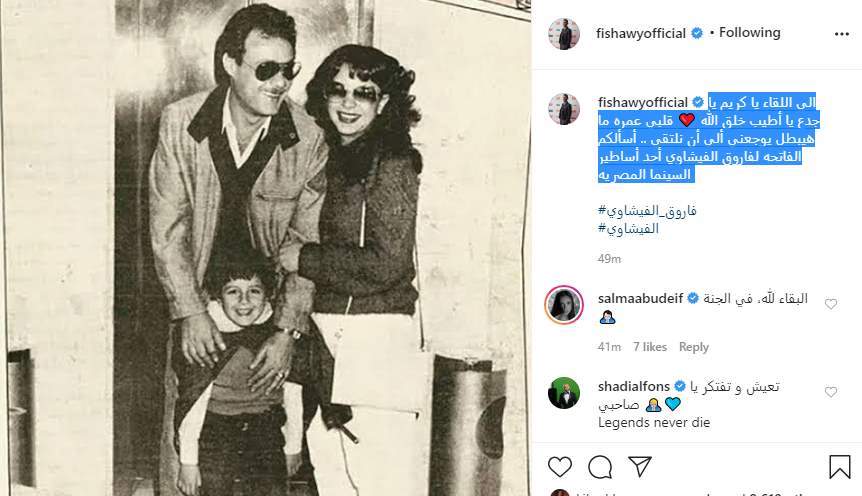Screen dimensions: 862x496
Task: Click the black and white family photo
Action: click(266, 248)
